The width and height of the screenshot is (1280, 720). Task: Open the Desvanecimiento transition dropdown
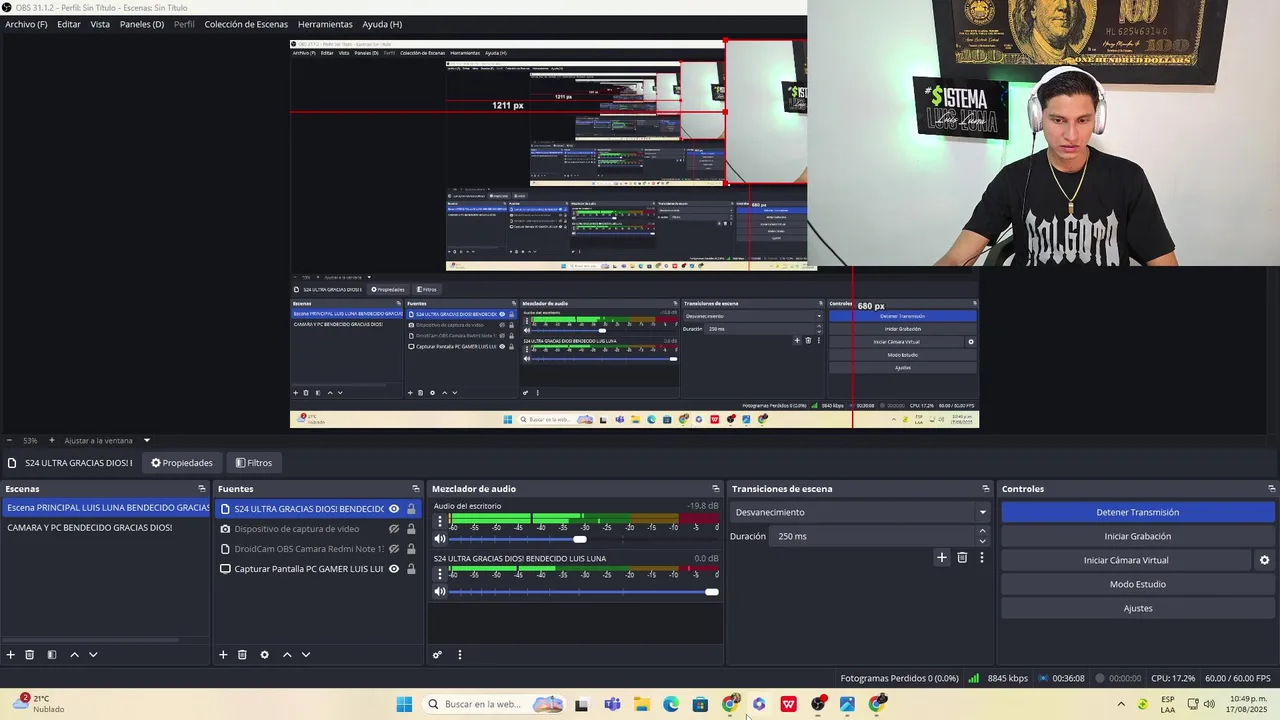[860, 512]
